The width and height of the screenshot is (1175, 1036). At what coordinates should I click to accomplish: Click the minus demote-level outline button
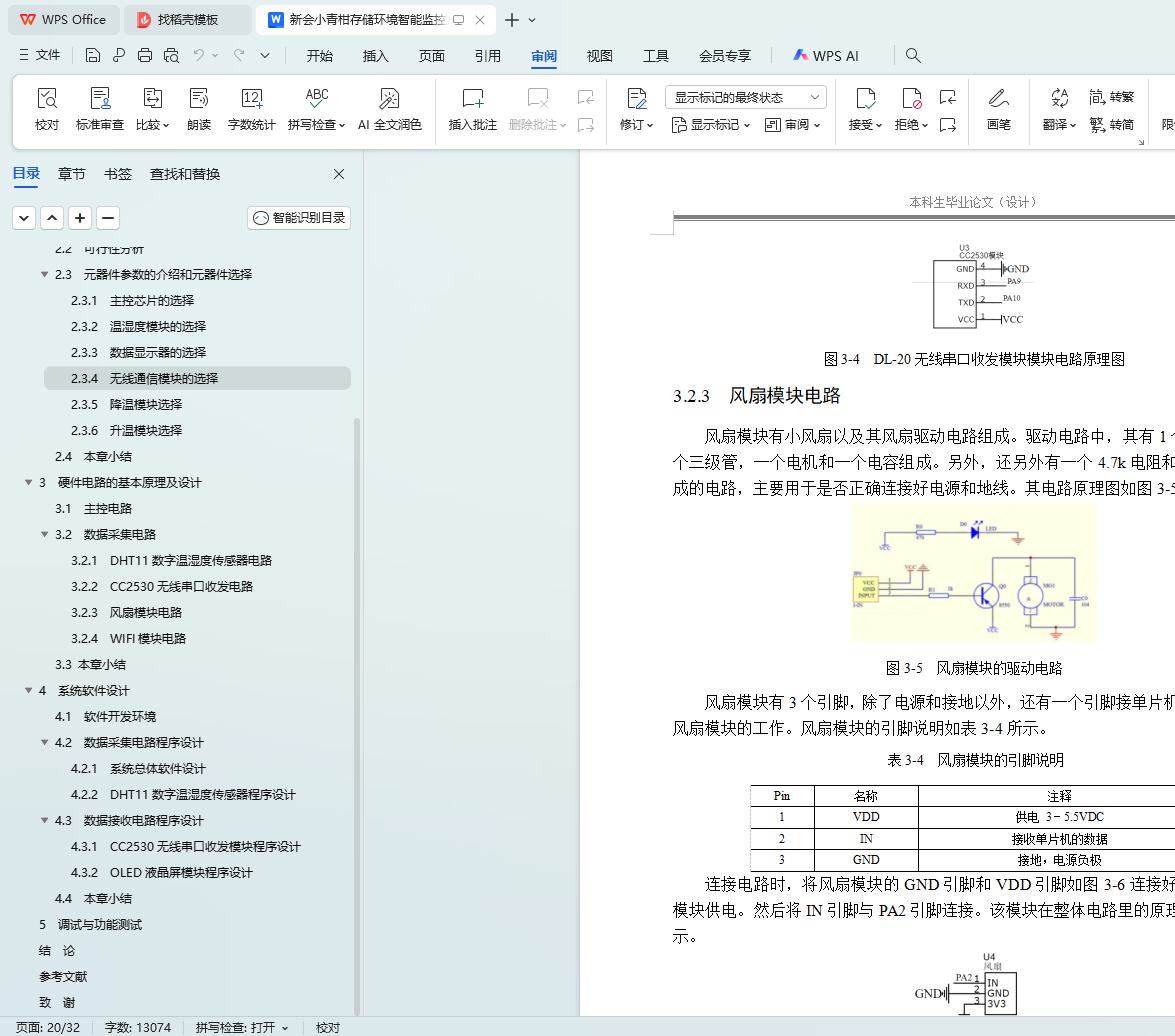click(x=108, y=218)
